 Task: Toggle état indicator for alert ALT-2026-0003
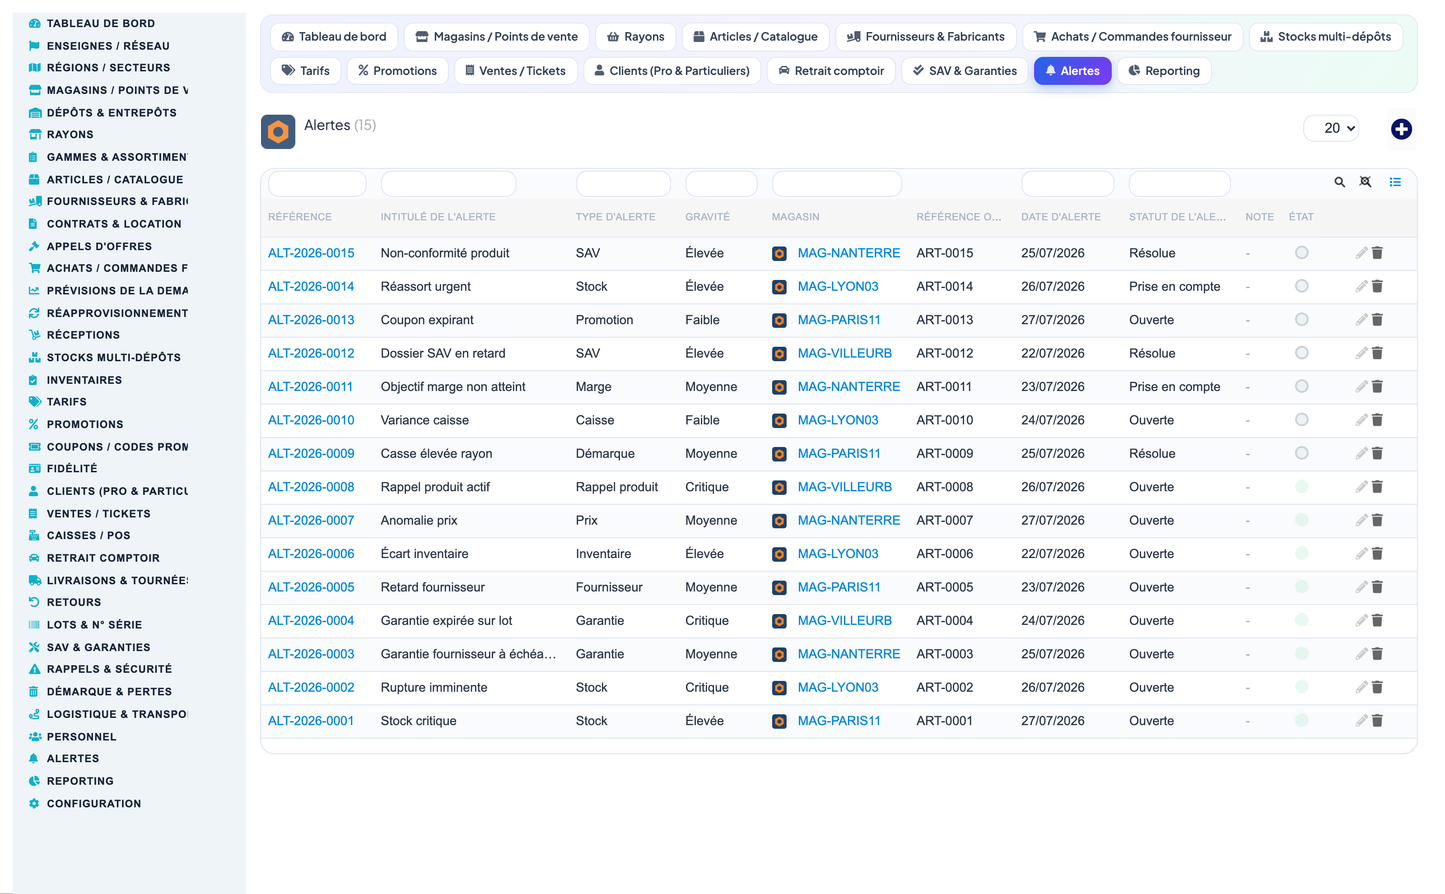[1301, 654]
